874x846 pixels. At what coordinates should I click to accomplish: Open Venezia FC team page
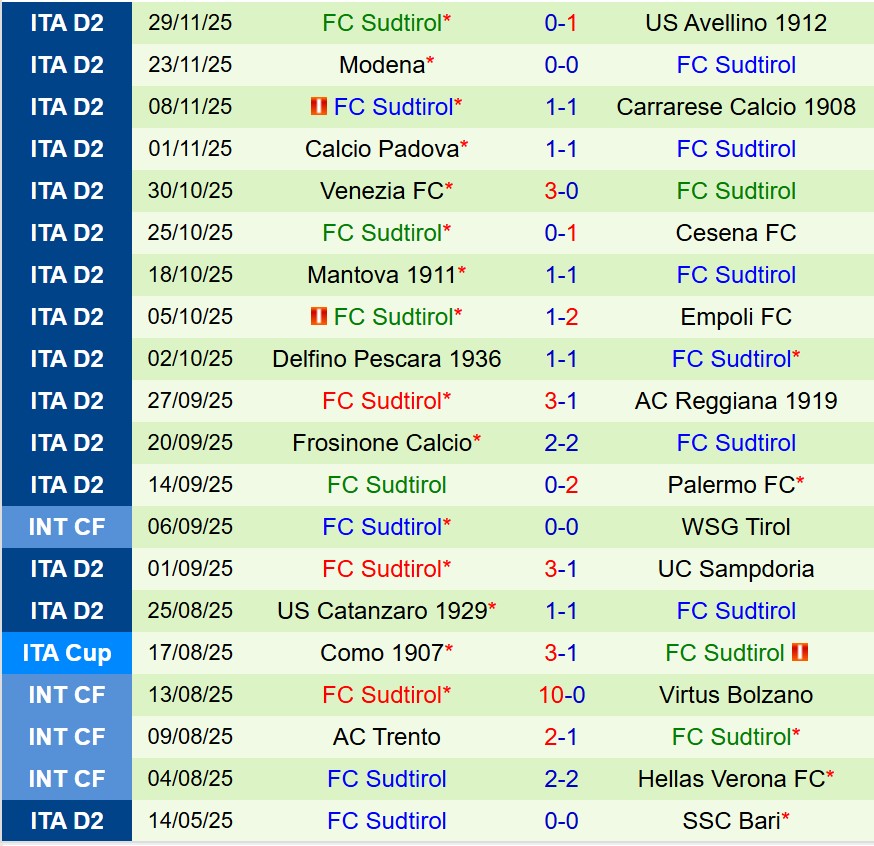click(382, 191)
